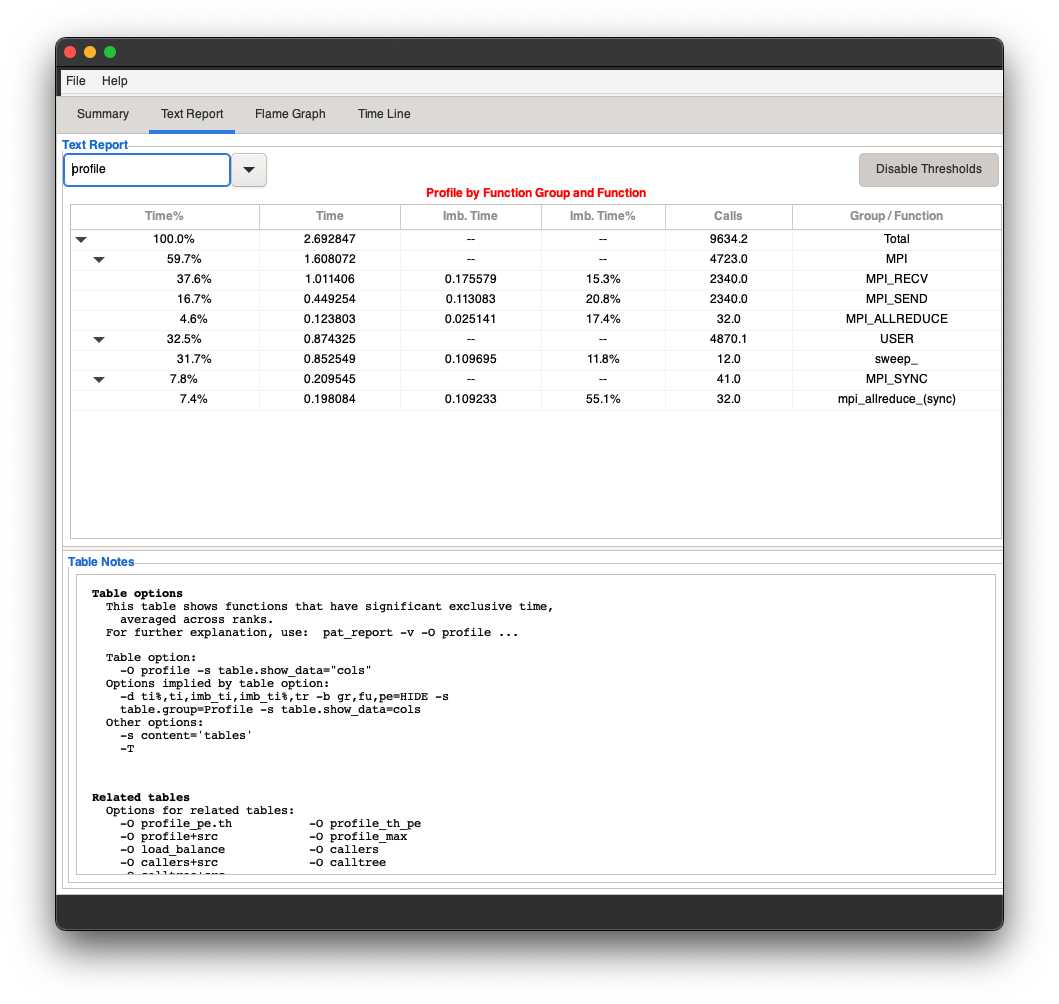This screenshot has width=1059, height=1004.
Task: Click the profile report input field
Action: (146, 170)
